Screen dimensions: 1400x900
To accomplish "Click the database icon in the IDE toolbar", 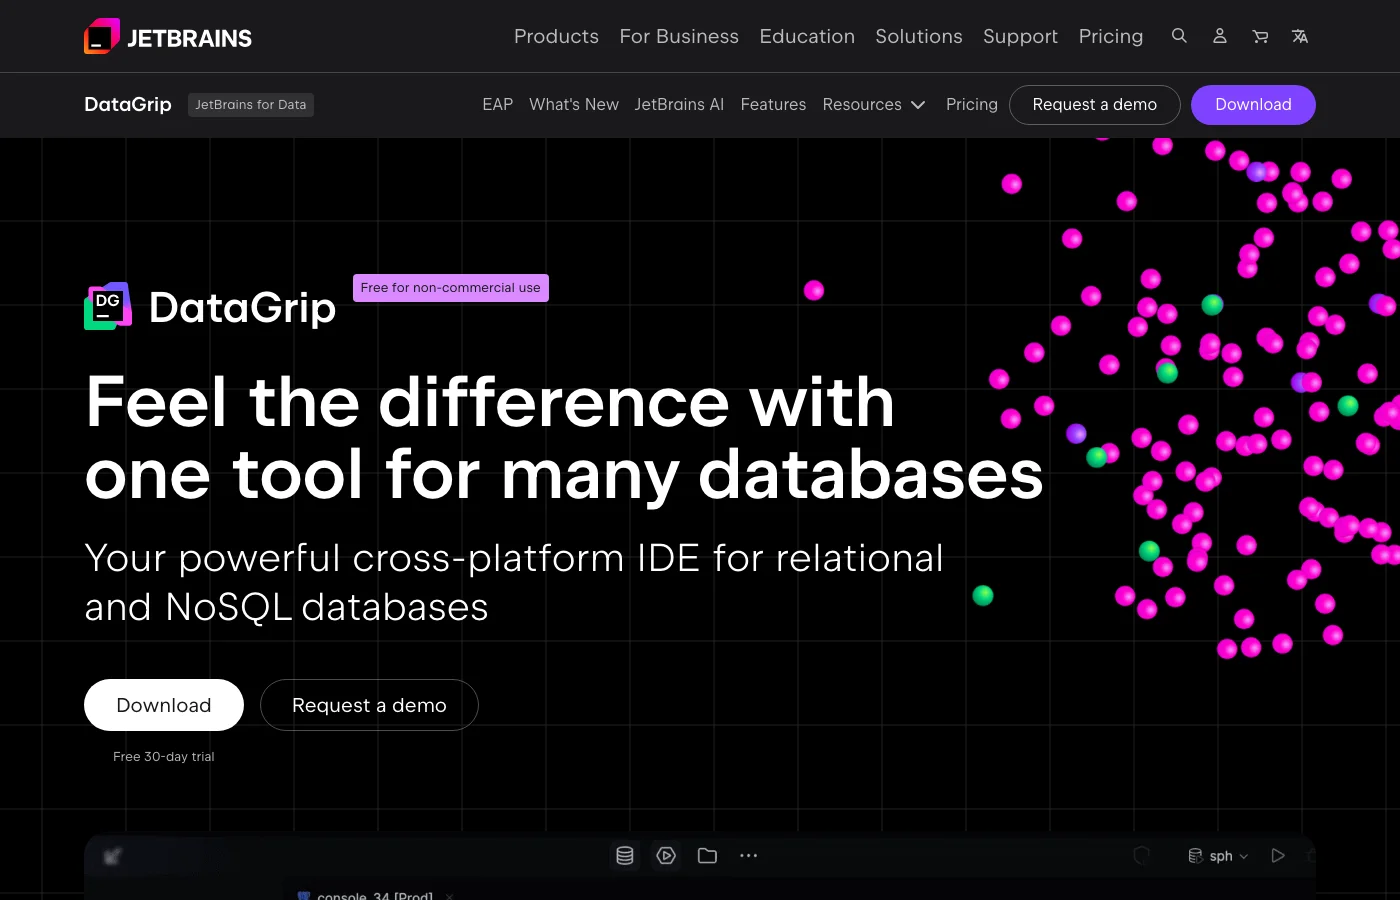I will click(625, 856).
